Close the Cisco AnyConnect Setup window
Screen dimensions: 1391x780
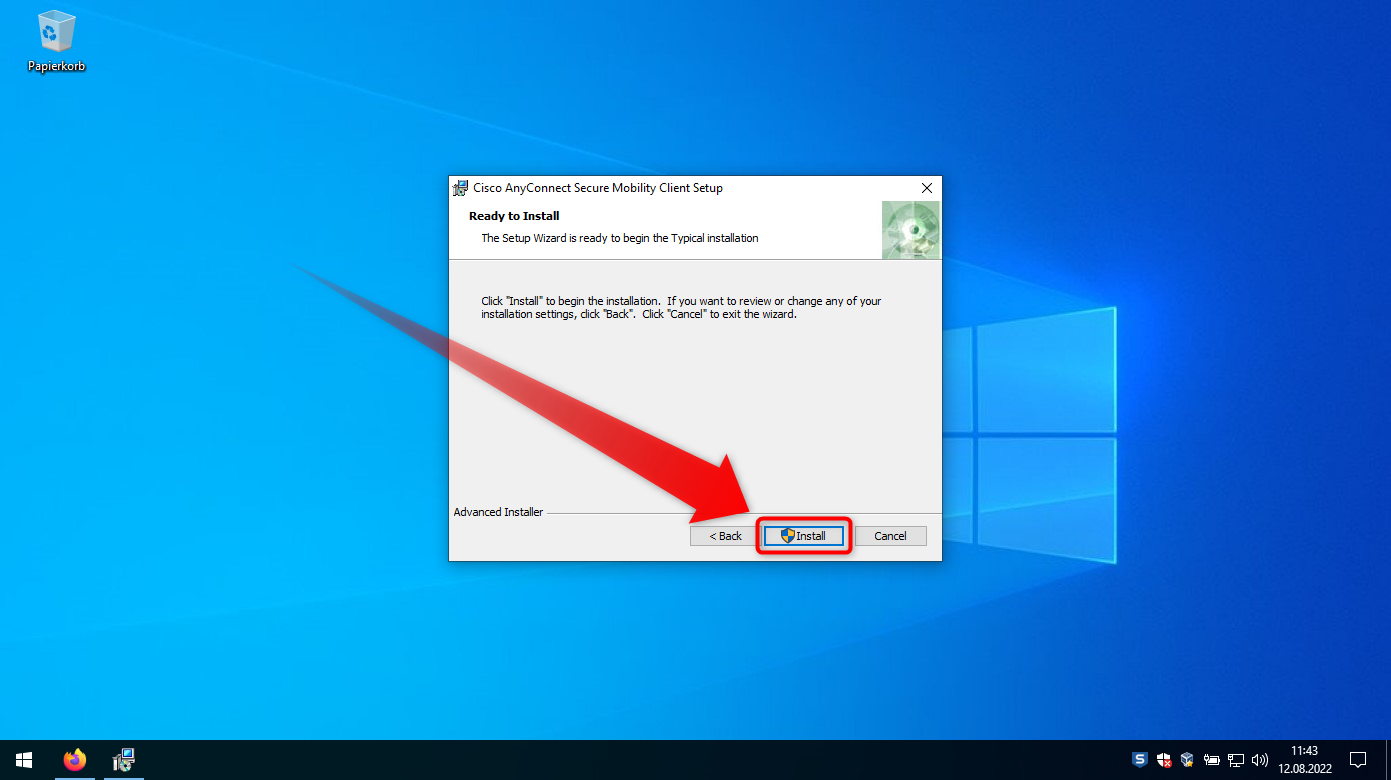926,188
